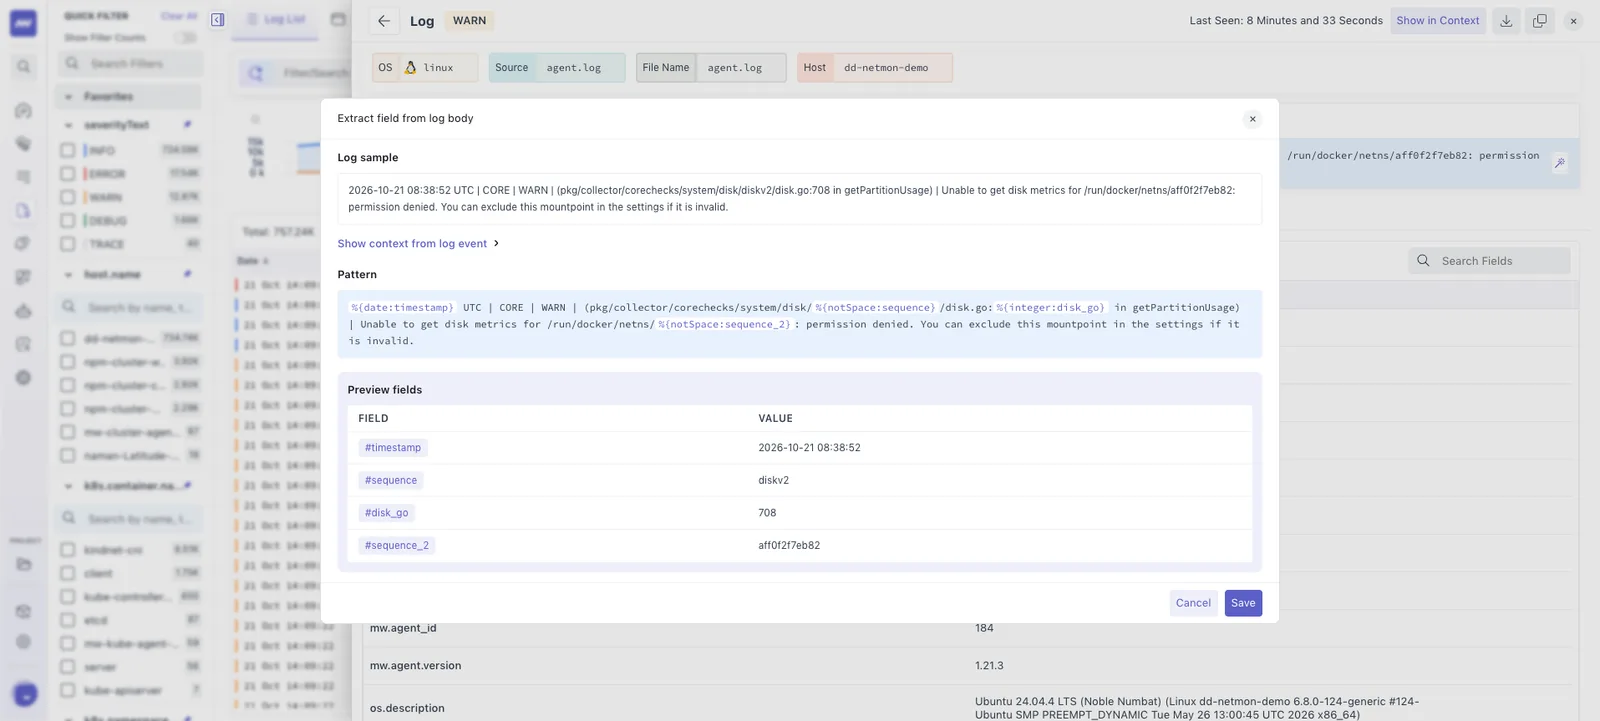Go back using the arrow beside Log

click(384, 21)
